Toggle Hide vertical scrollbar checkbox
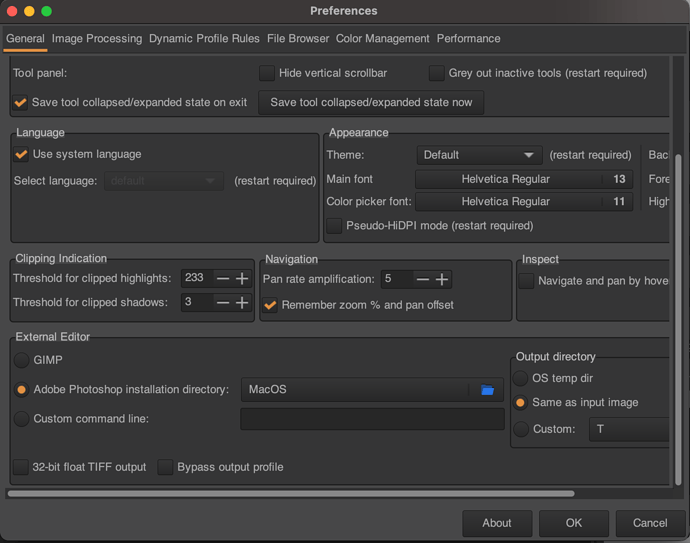Viewport: 690px width, 543px height. click(x=267, y=73)
